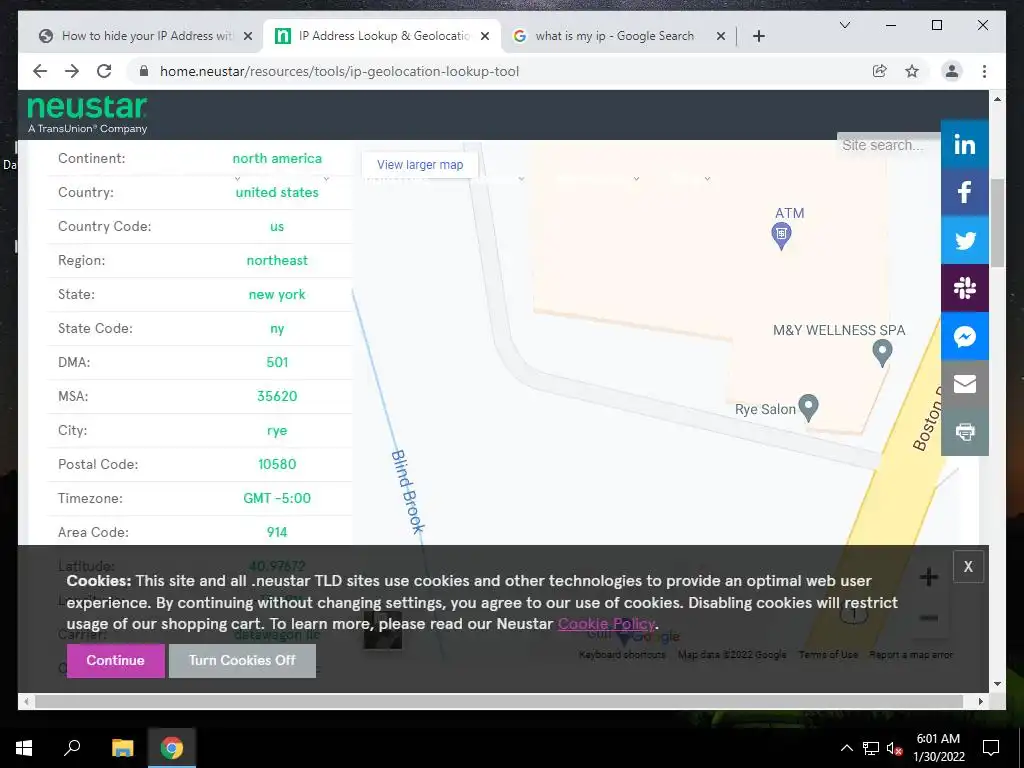The height and width of the screenshot is (768, 1024).
Task: Share page via Messenger icon
Action: coord(965,336)
